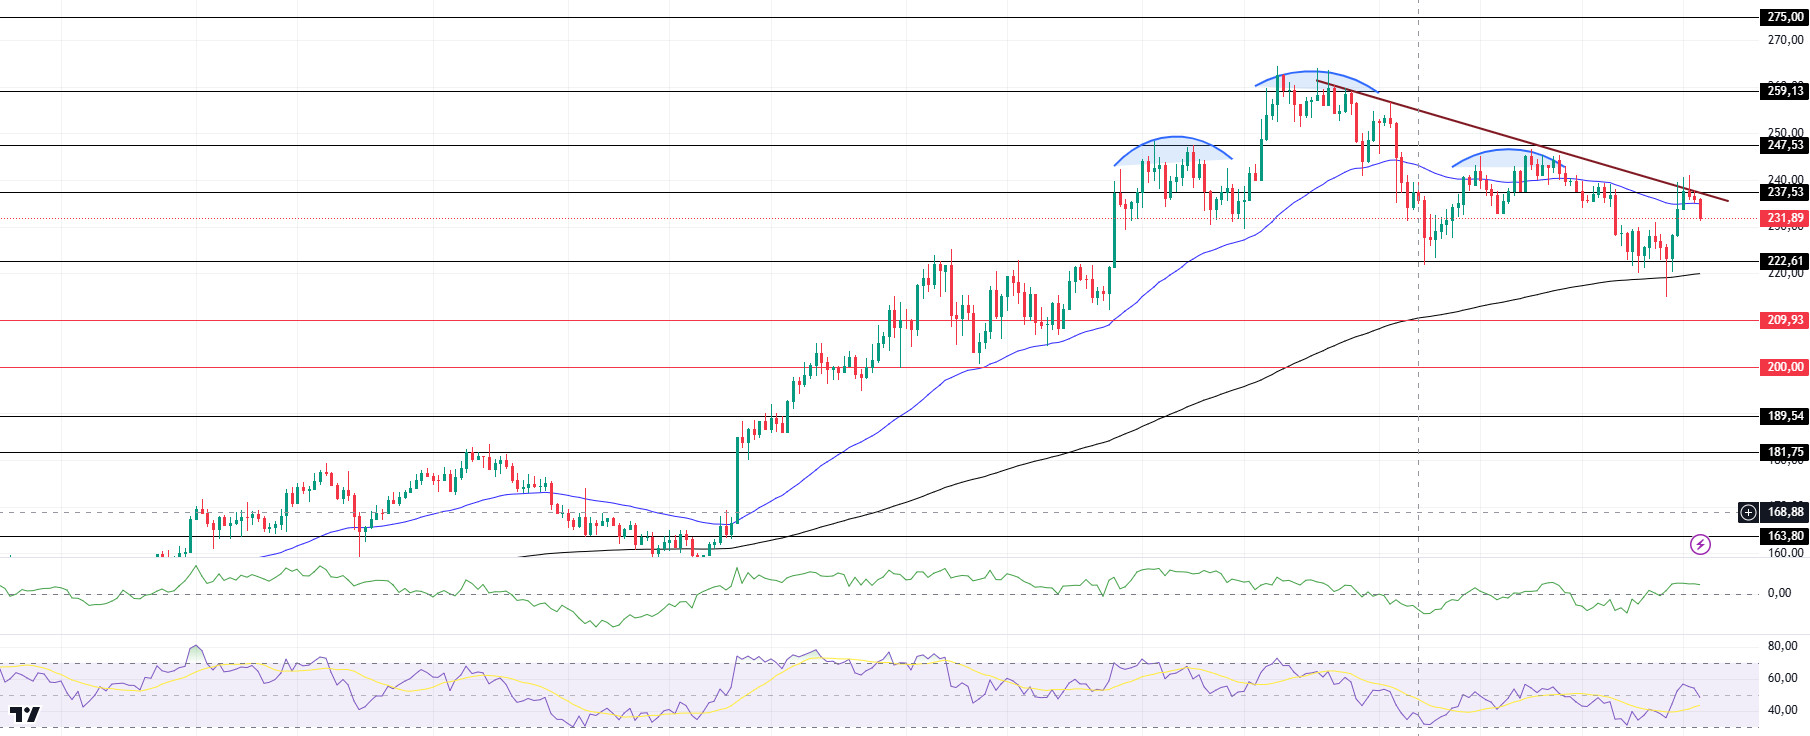Click the 270,00 axis tick
Screen dimensions: 1810x736
pos(1785,40)
